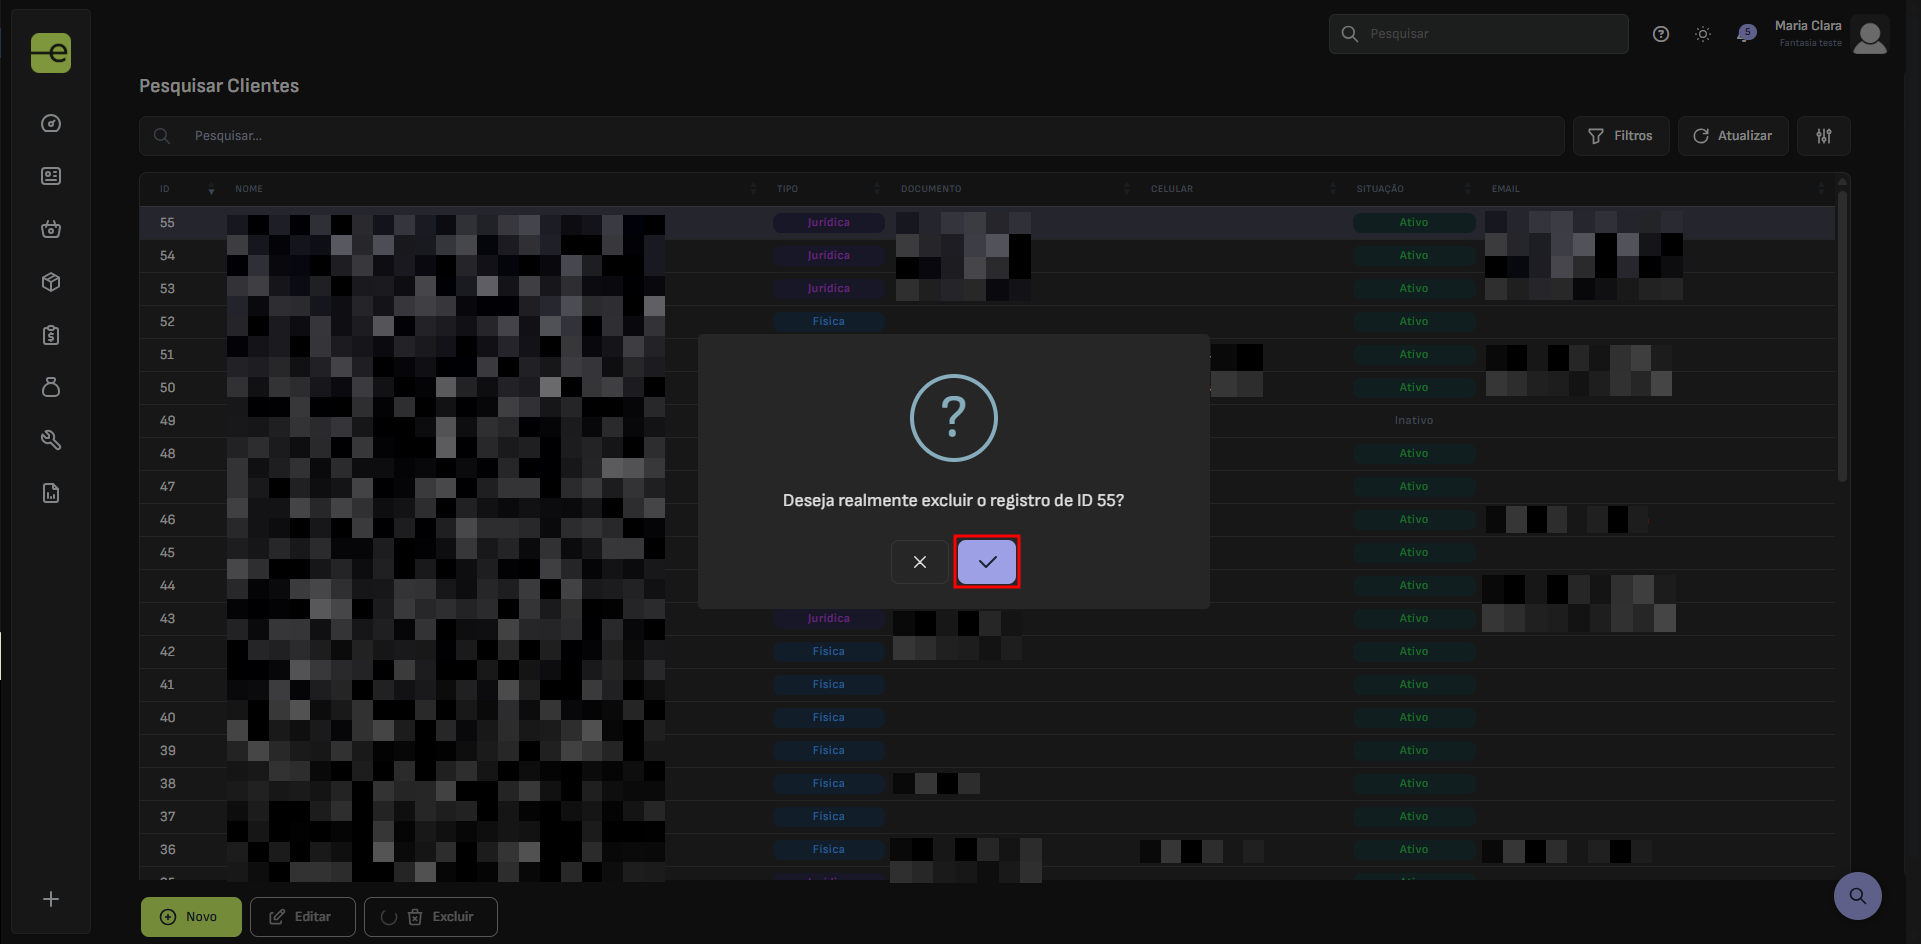
Task: Cancel deletion with the X button
Action: tap(920, 562)
